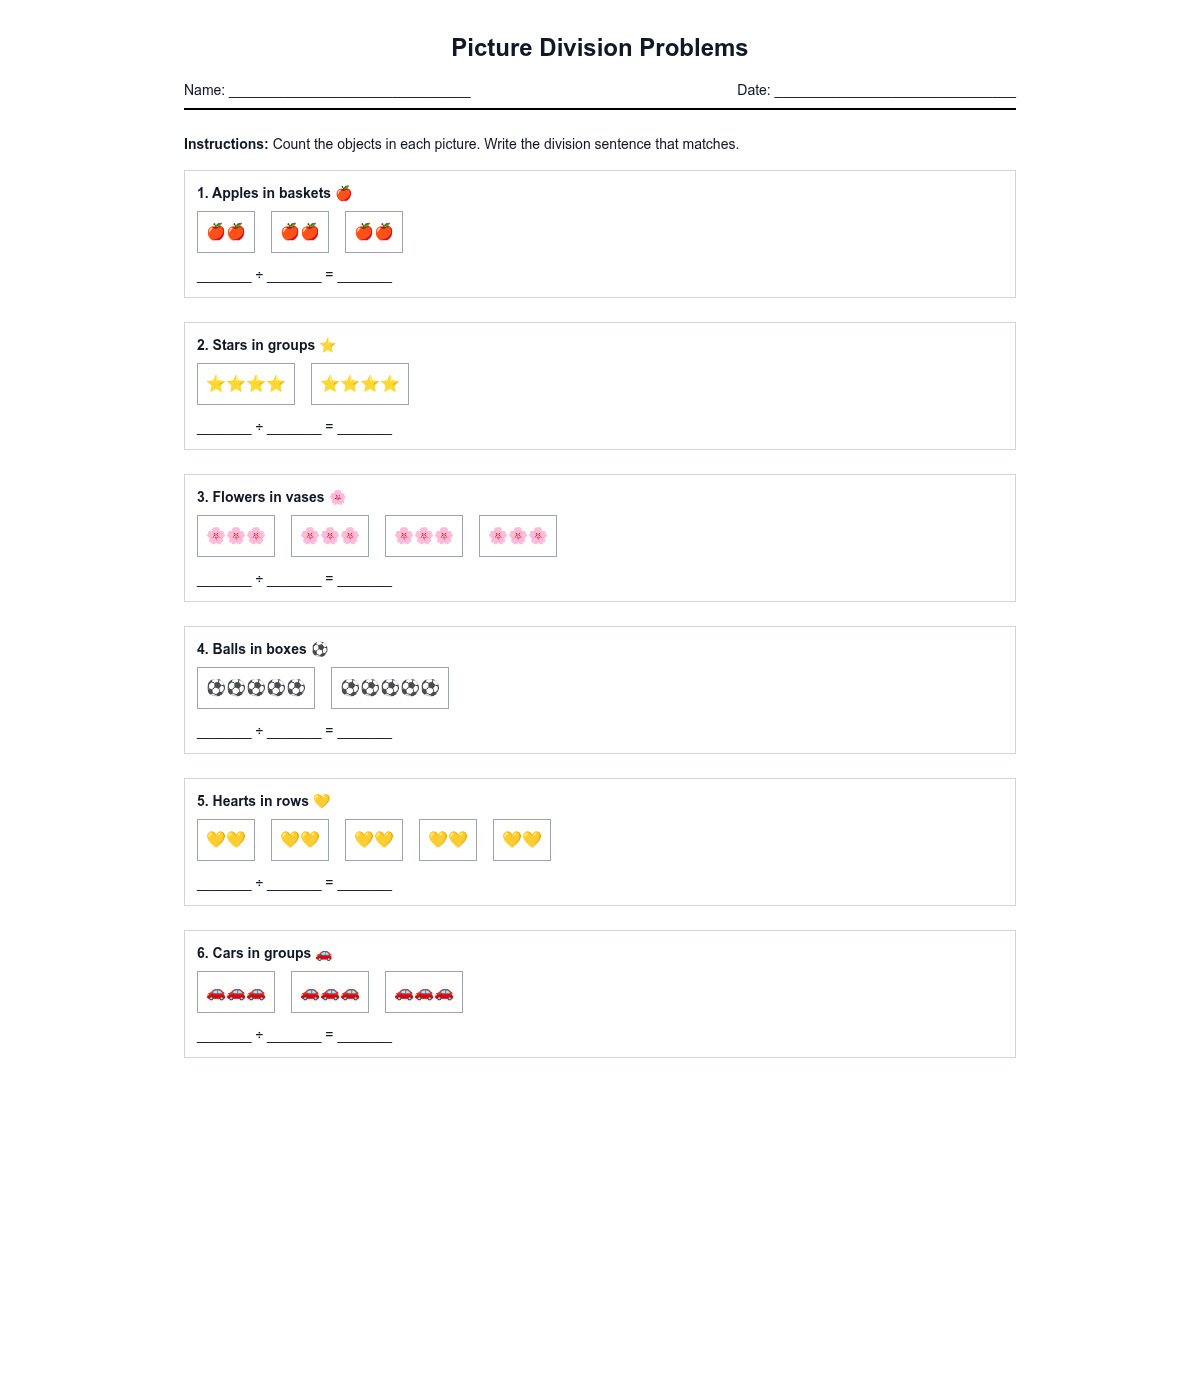Click the first blank in the apples equation
1200x1400 pixels.
click(x=224, y=275)
